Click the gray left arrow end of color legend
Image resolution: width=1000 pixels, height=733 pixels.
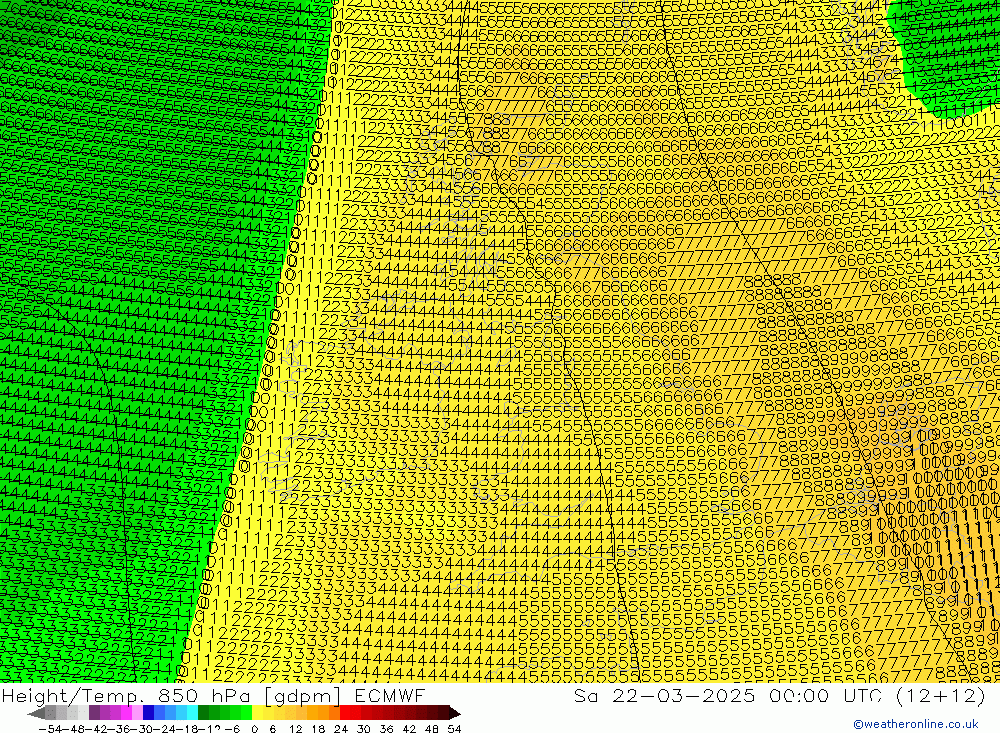coord(36,713)
